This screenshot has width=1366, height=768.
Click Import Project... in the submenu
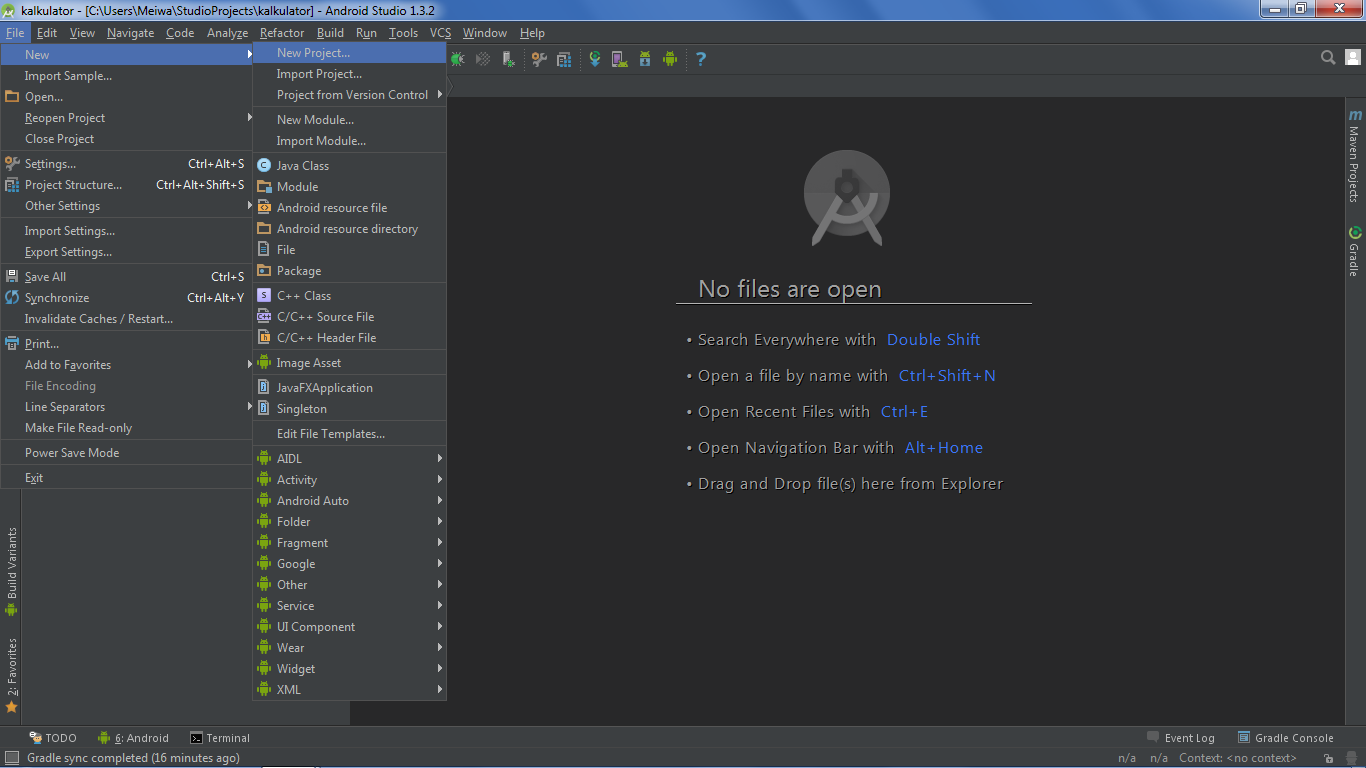[x=349, y=74]
